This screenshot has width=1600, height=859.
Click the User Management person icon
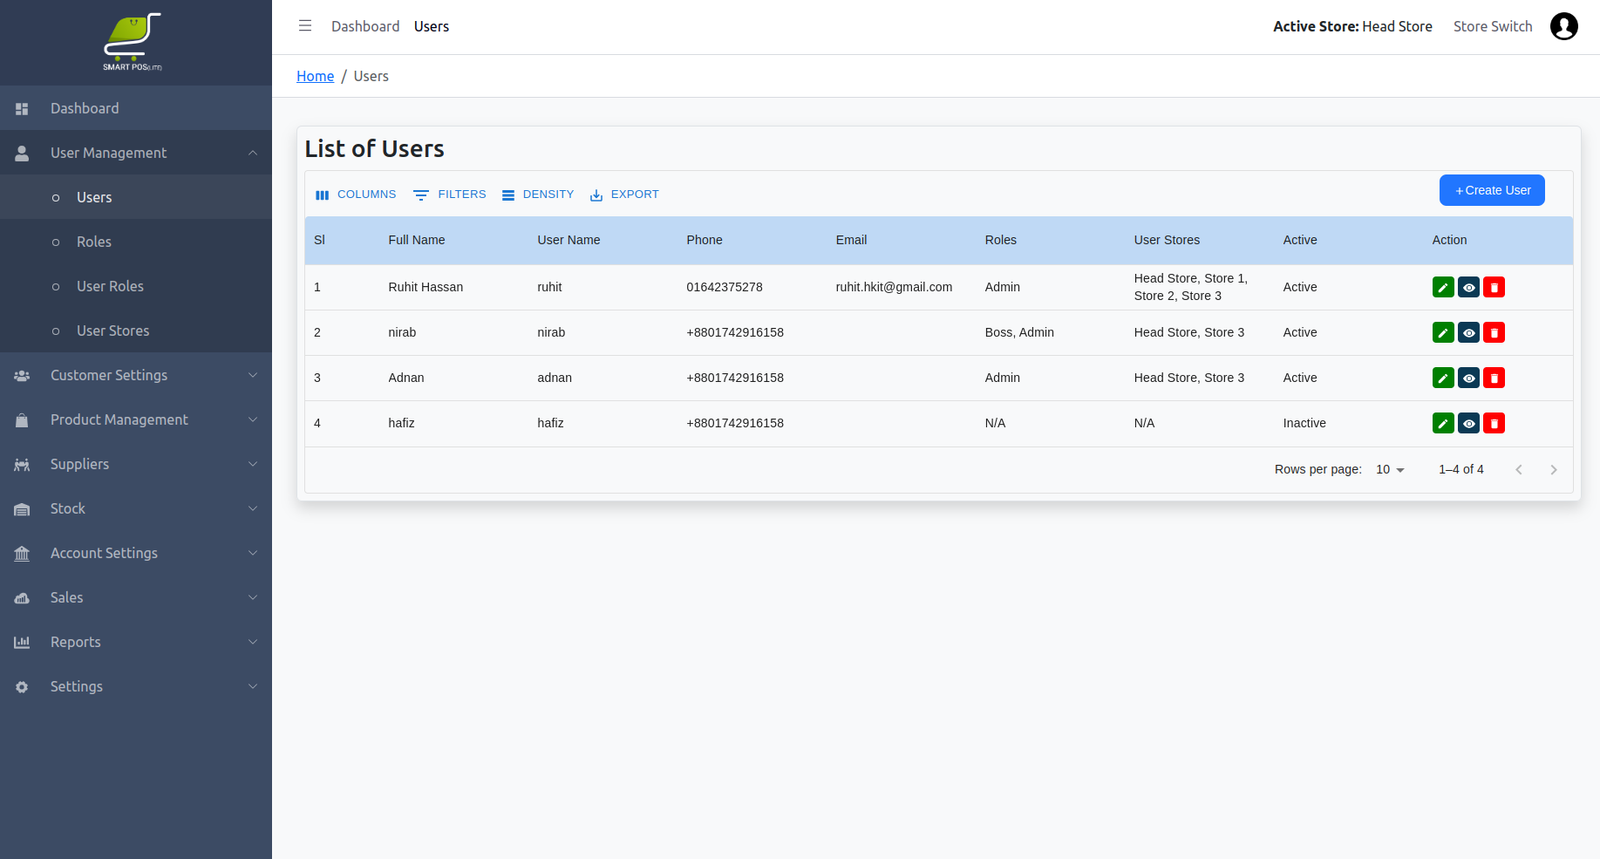pyautogui.click(x=22, y=153)
